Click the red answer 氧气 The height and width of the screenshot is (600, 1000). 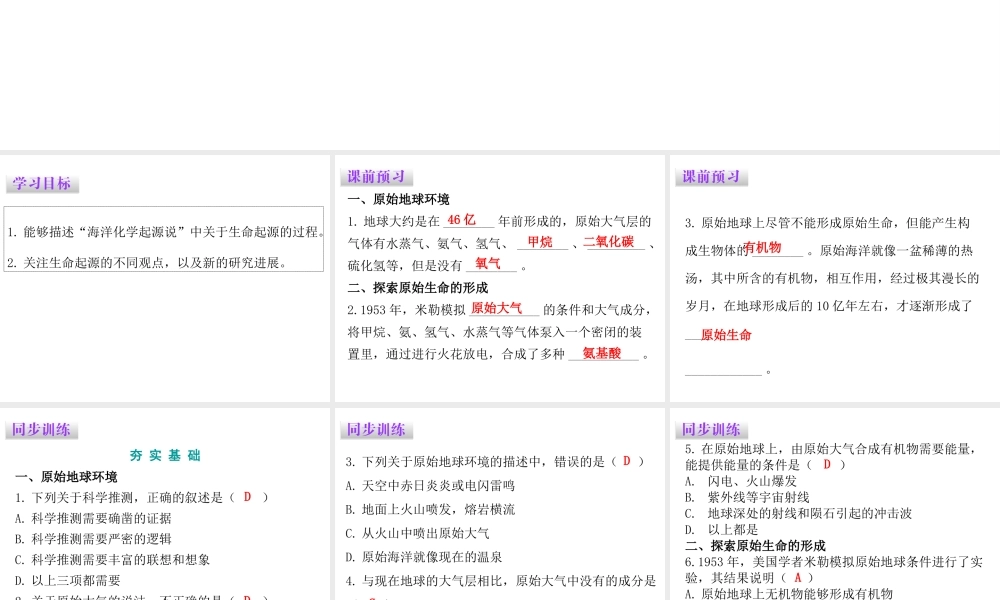point(488,263)
